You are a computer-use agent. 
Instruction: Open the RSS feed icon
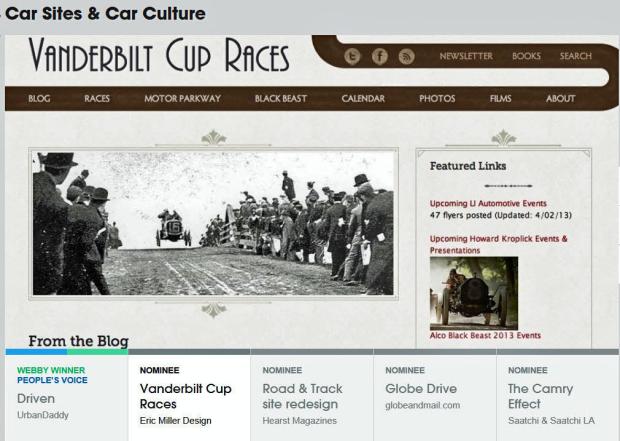tap(406, 56)
